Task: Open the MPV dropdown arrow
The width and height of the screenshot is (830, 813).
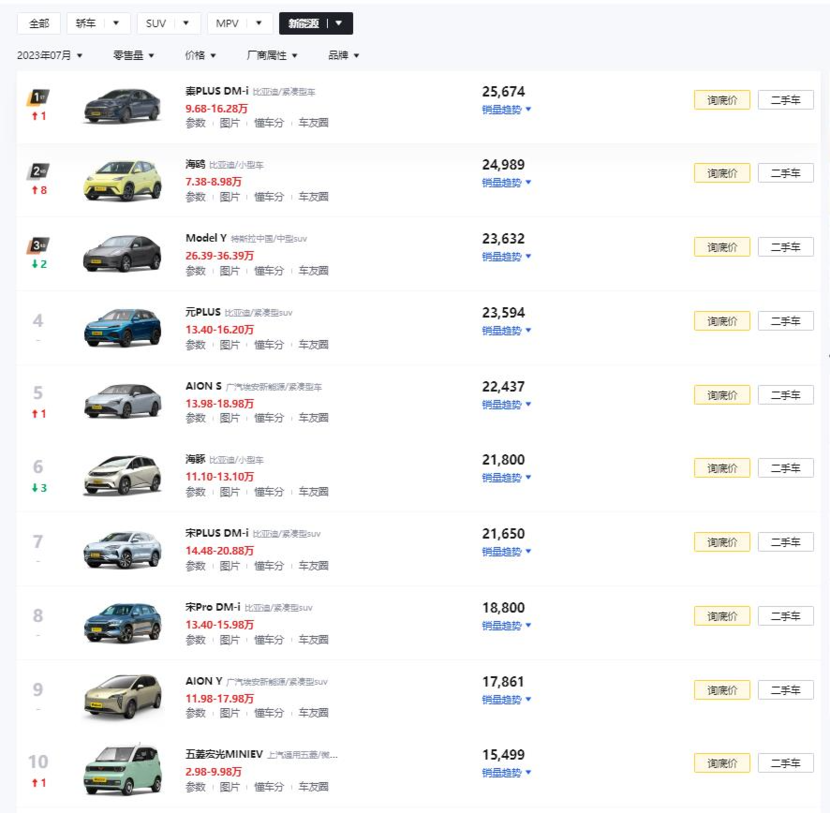Action: [258, 23]
